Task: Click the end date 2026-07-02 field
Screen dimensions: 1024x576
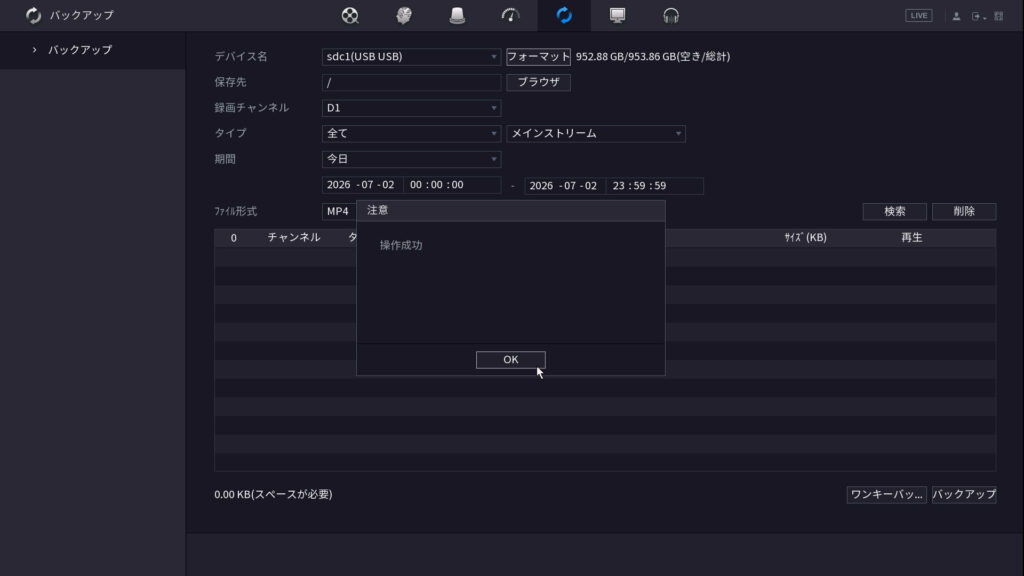Action: pyautogui.click(x=564, y=185)
